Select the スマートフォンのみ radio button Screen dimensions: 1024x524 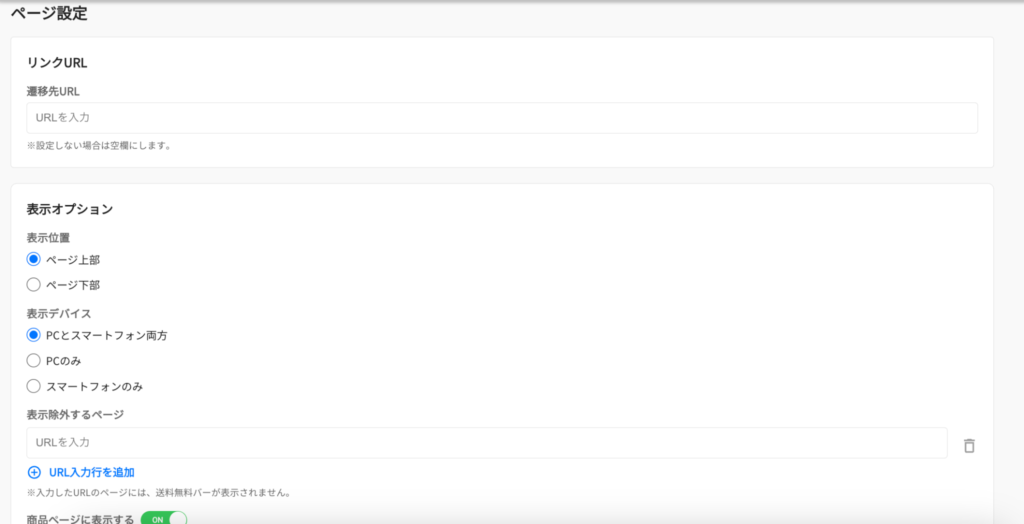coord(34,386)
